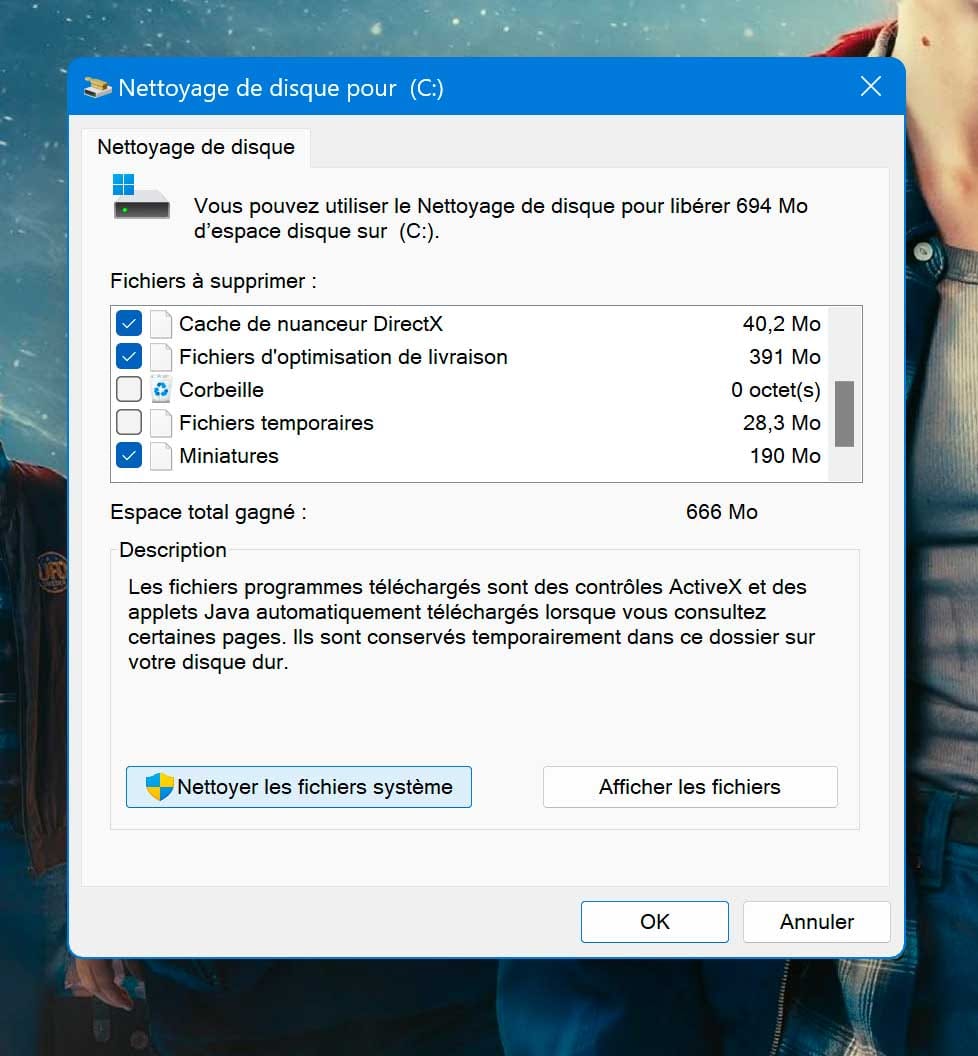Click the Espace total gagné label
The width and height of the screenshot is (978, 1056).
pos(208,513)
